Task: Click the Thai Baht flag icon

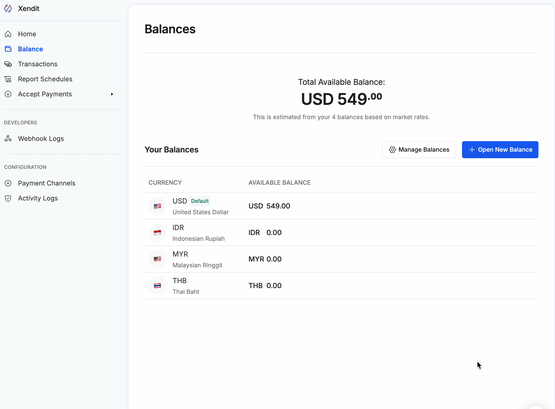Action: (158, 286)
